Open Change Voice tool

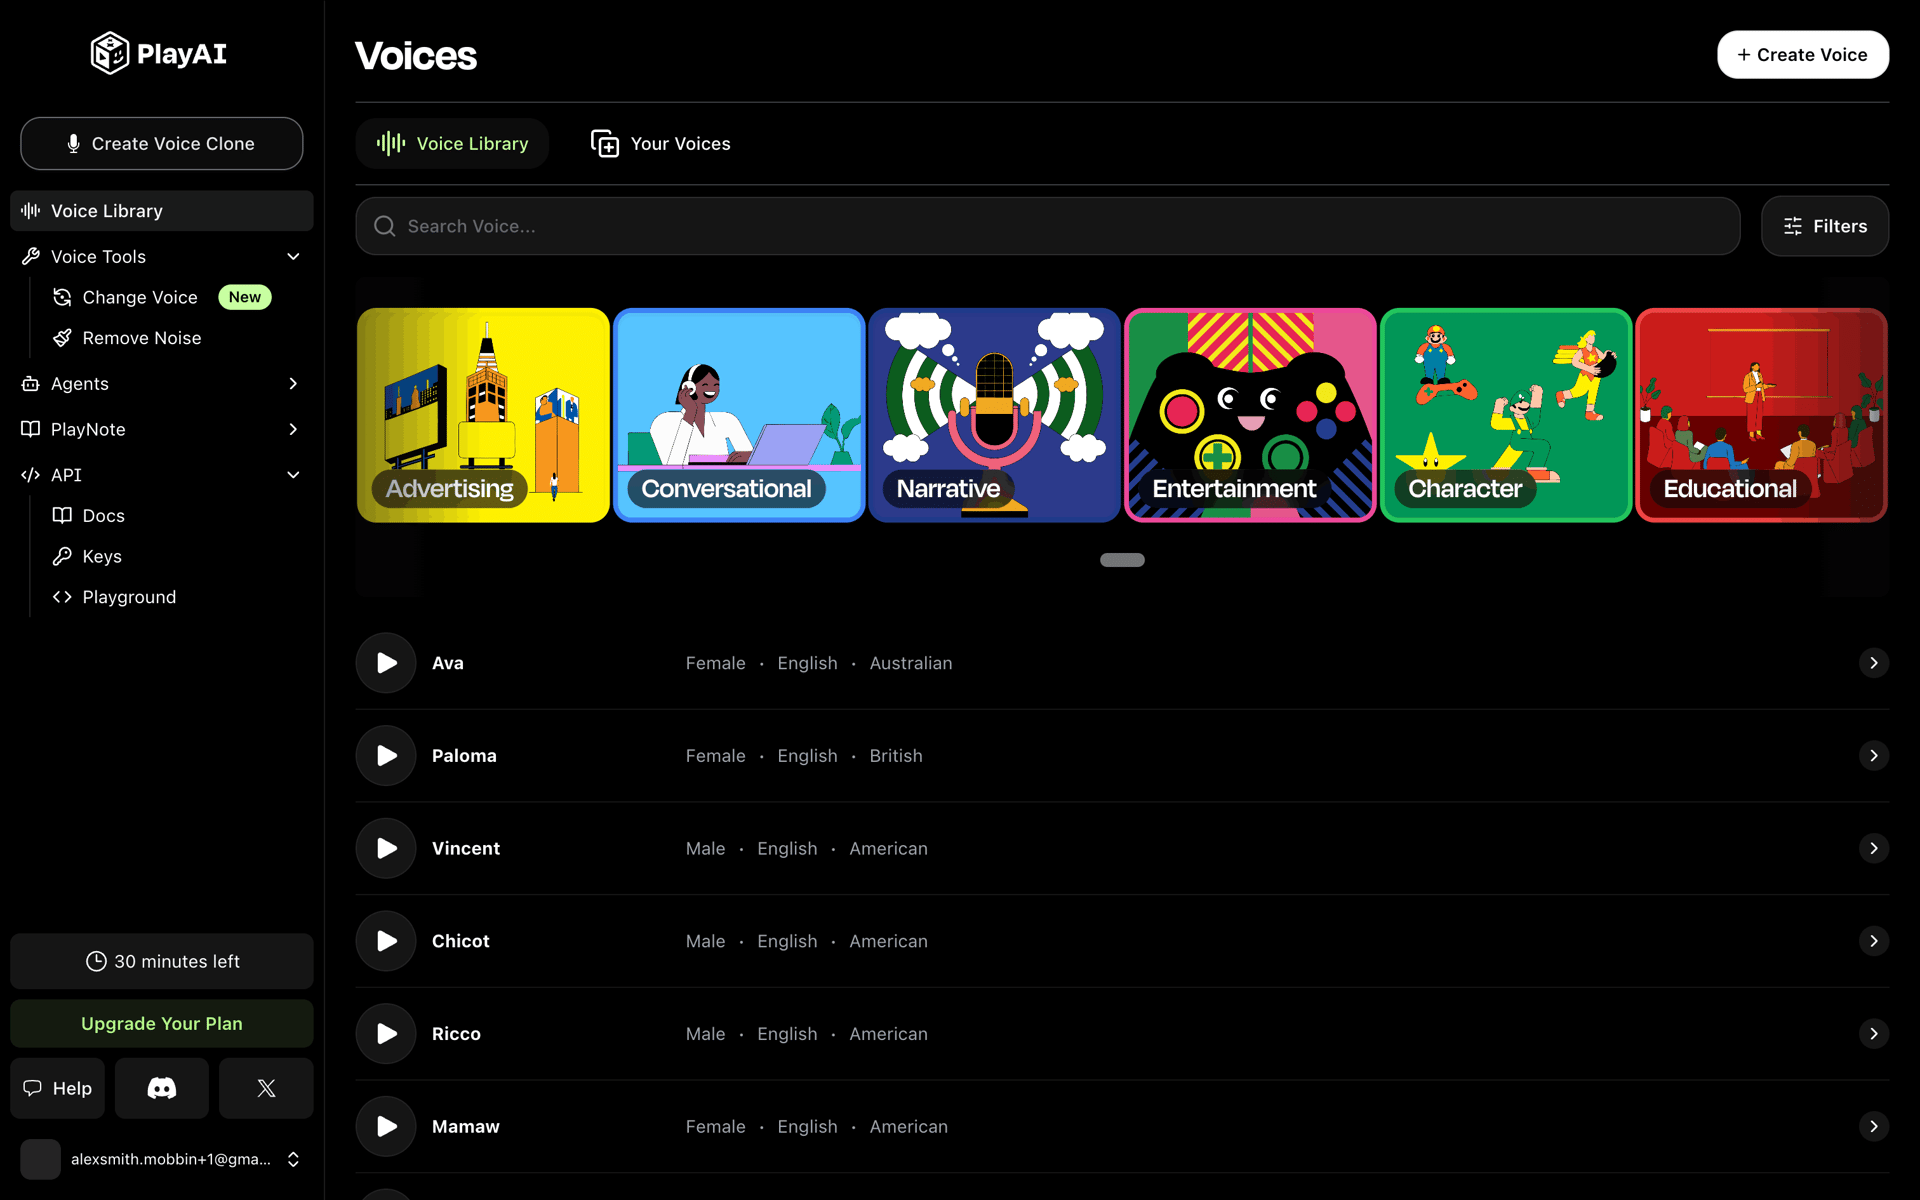[140, 297]
